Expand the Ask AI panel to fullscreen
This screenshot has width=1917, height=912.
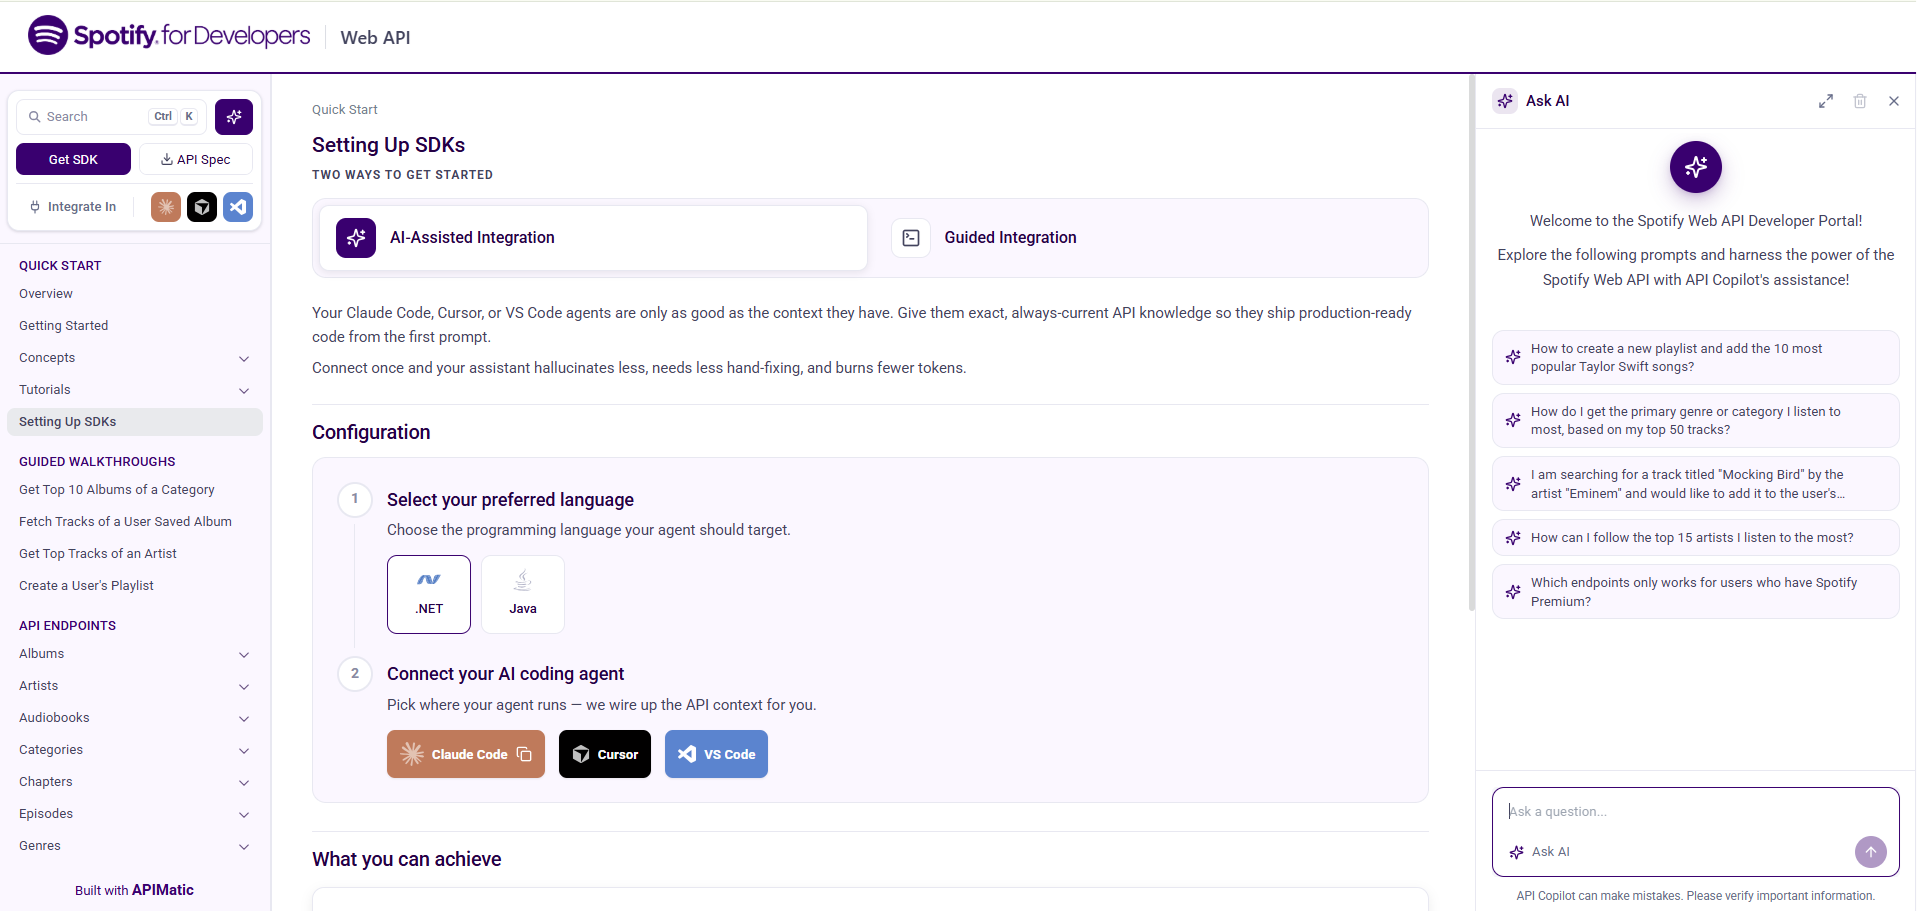tap(1826, 101)
